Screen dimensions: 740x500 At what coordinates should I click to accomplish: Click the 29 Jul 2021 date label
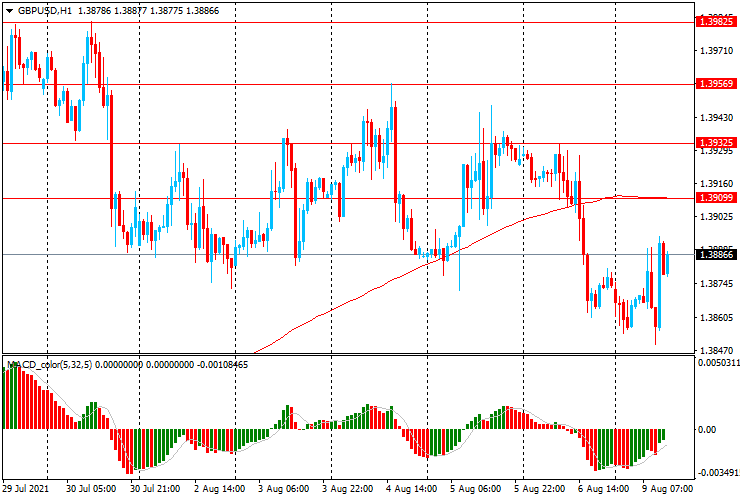25,488
